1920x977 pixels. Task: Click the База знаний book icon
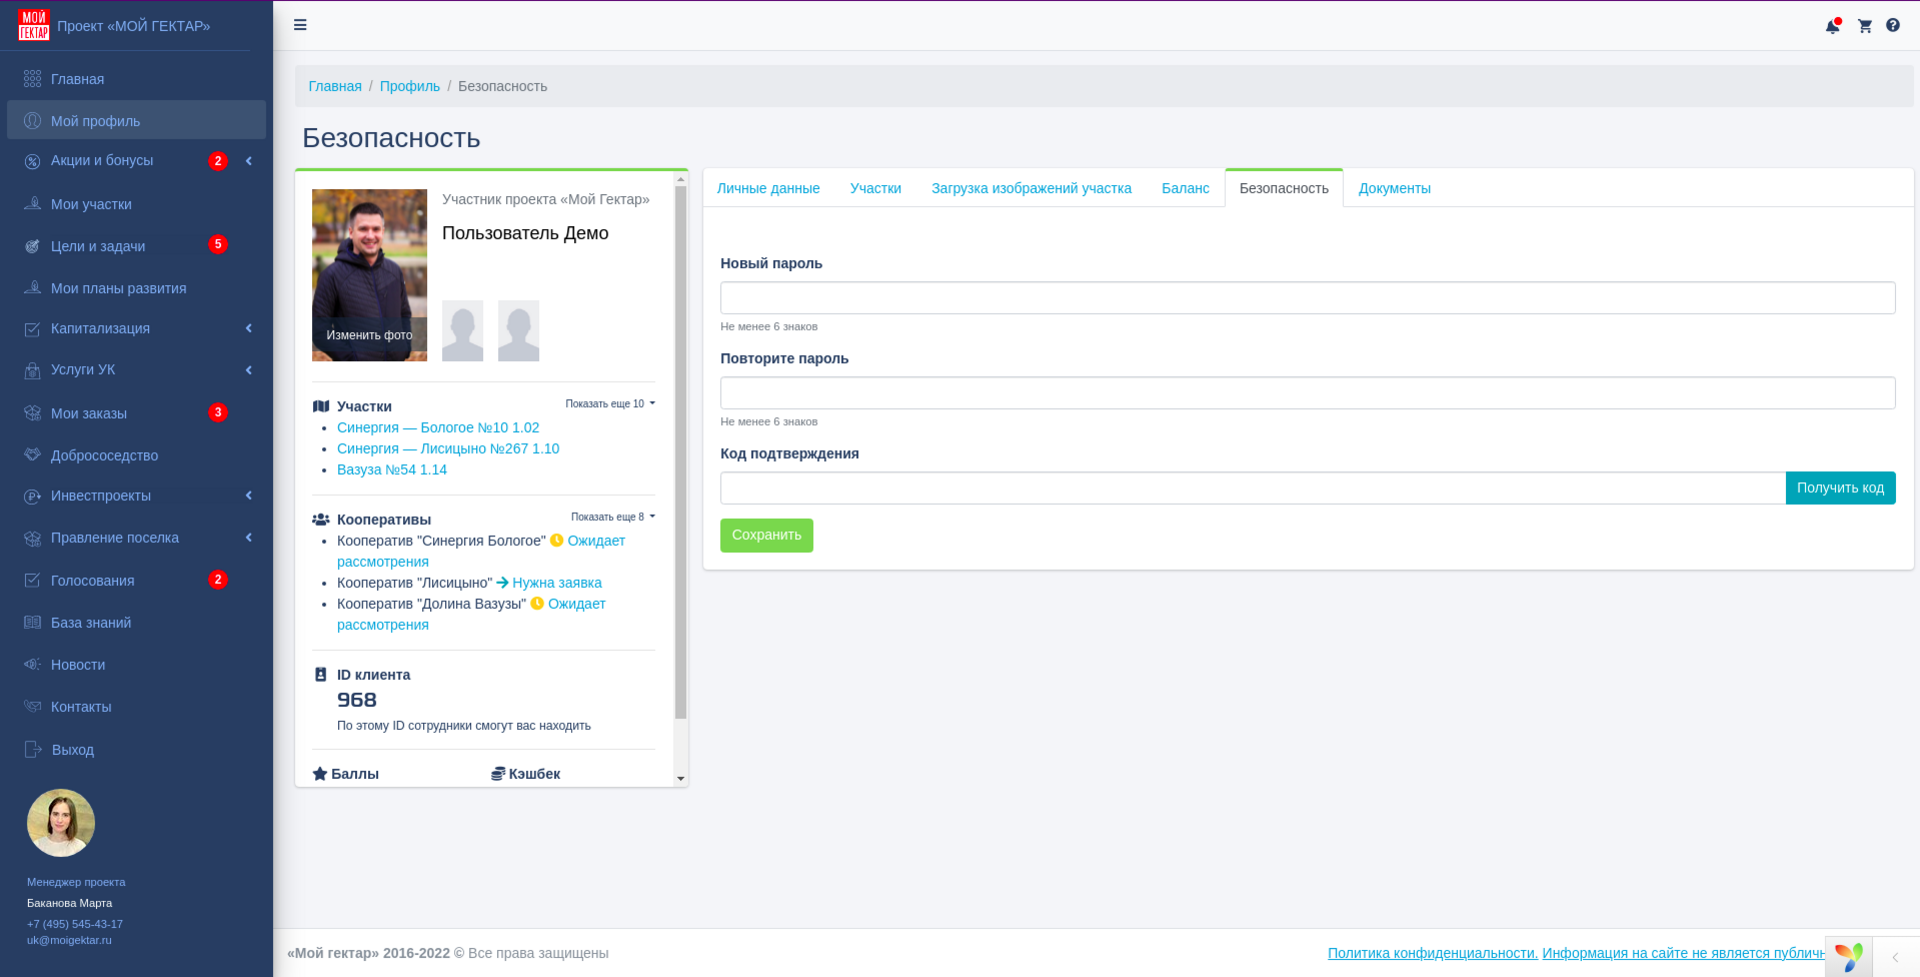(33, 622)
